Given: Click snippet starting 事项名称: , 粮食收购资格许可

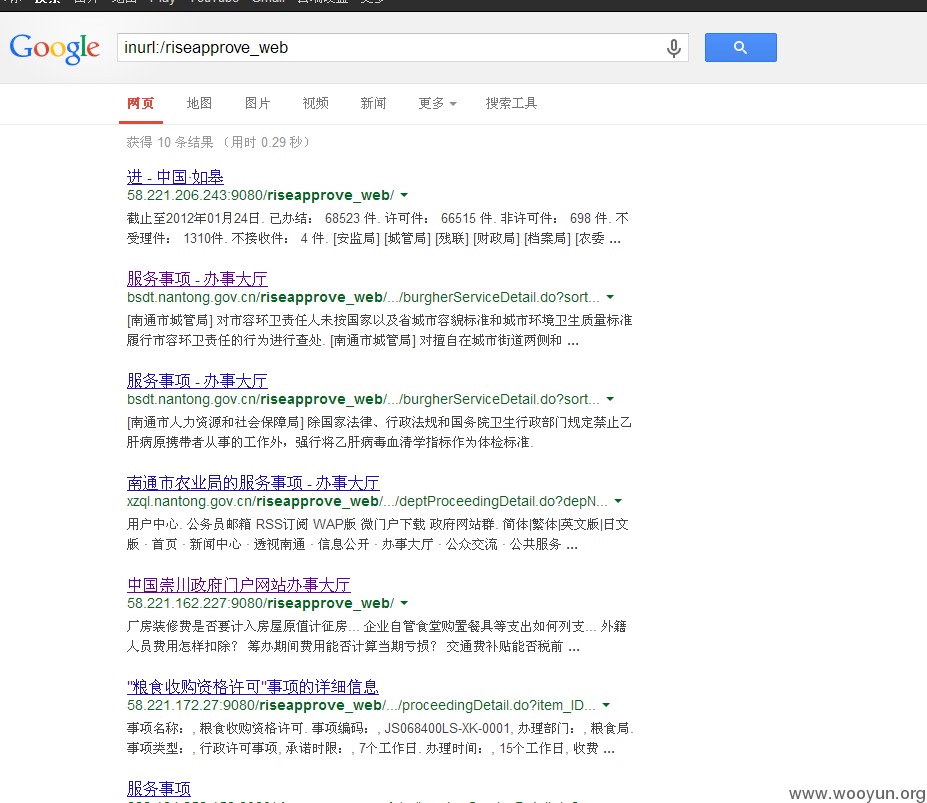Looking at the screenshot, I should (380, 738).
